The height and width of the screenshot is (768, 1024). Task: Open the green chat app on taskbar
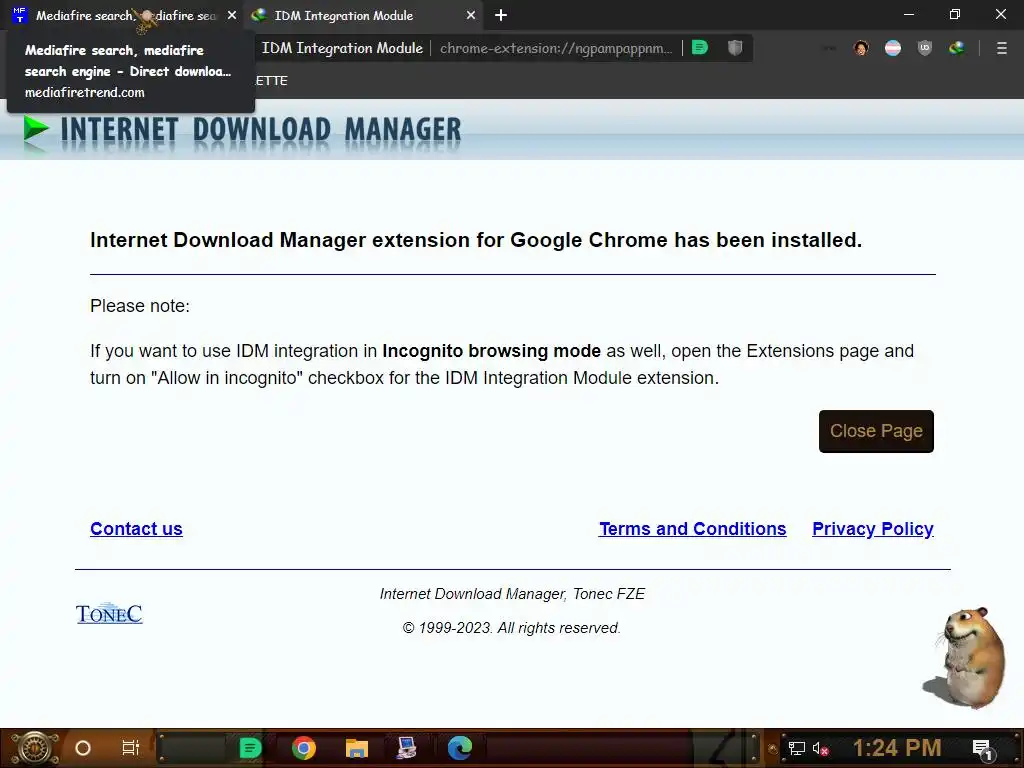(x=249, y=748)
